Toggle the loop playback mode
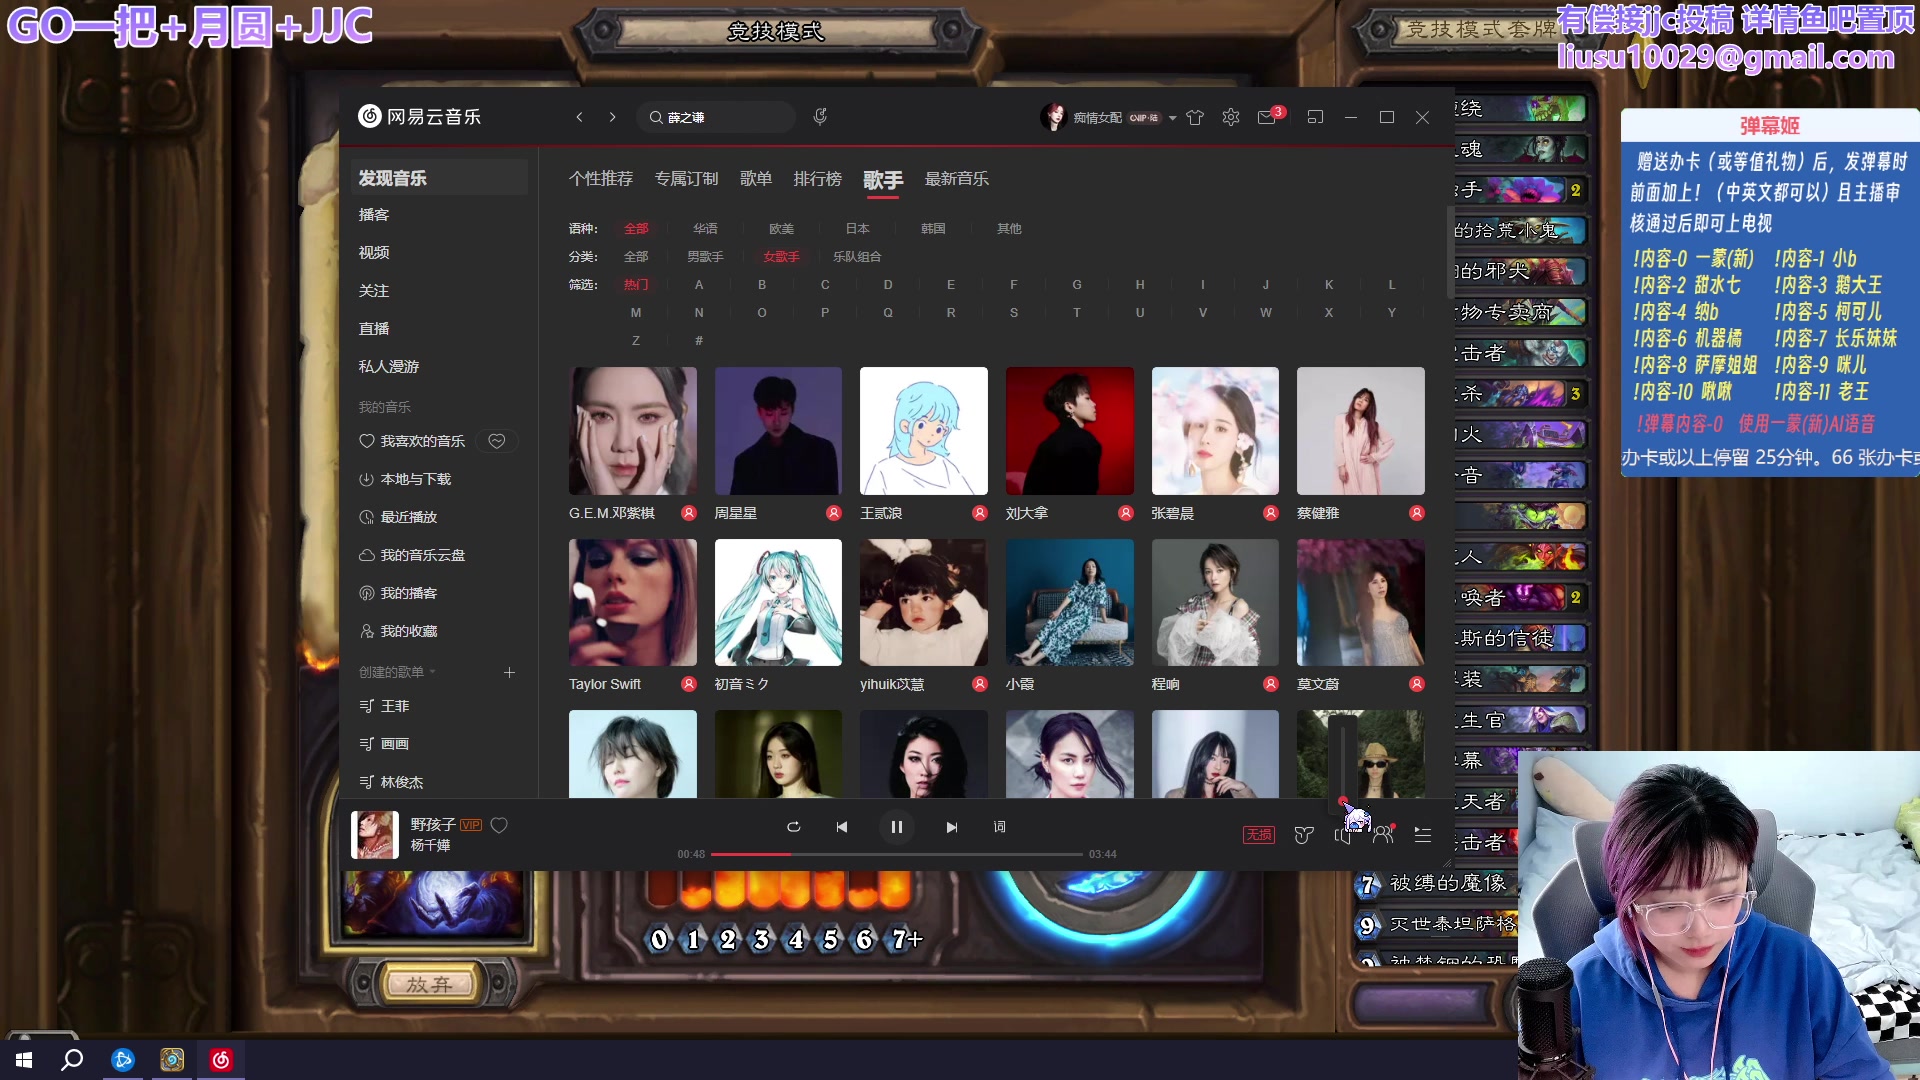This screenshot has width=1920, height=1080. 794,827
